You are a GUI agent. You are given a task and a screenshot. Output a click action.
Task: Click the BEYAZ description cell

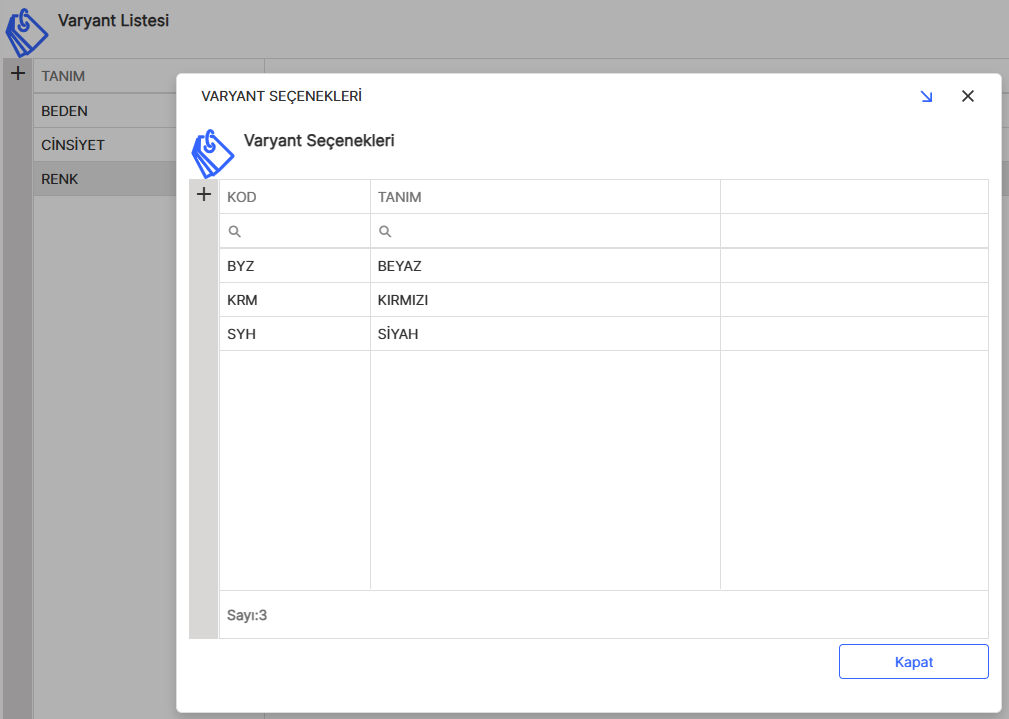click(x=544, y=266)
